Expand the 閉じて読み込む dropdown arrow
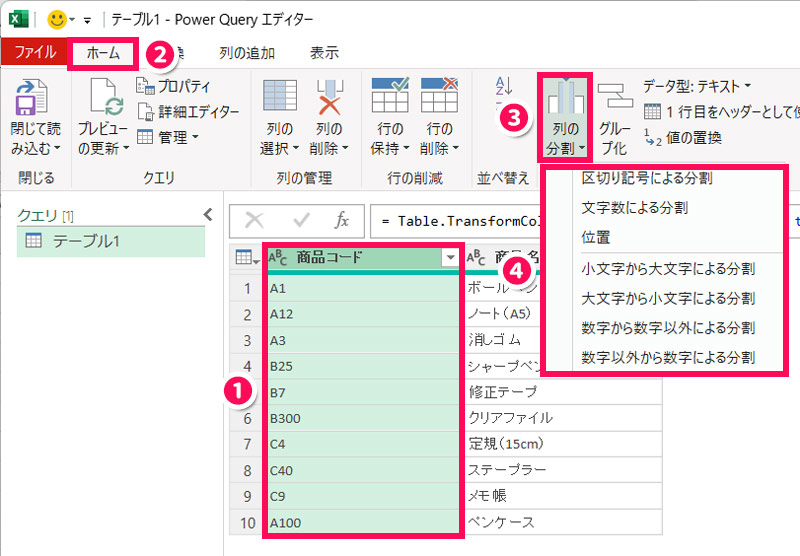Screen dimensions: 800x556 point(57,149)
